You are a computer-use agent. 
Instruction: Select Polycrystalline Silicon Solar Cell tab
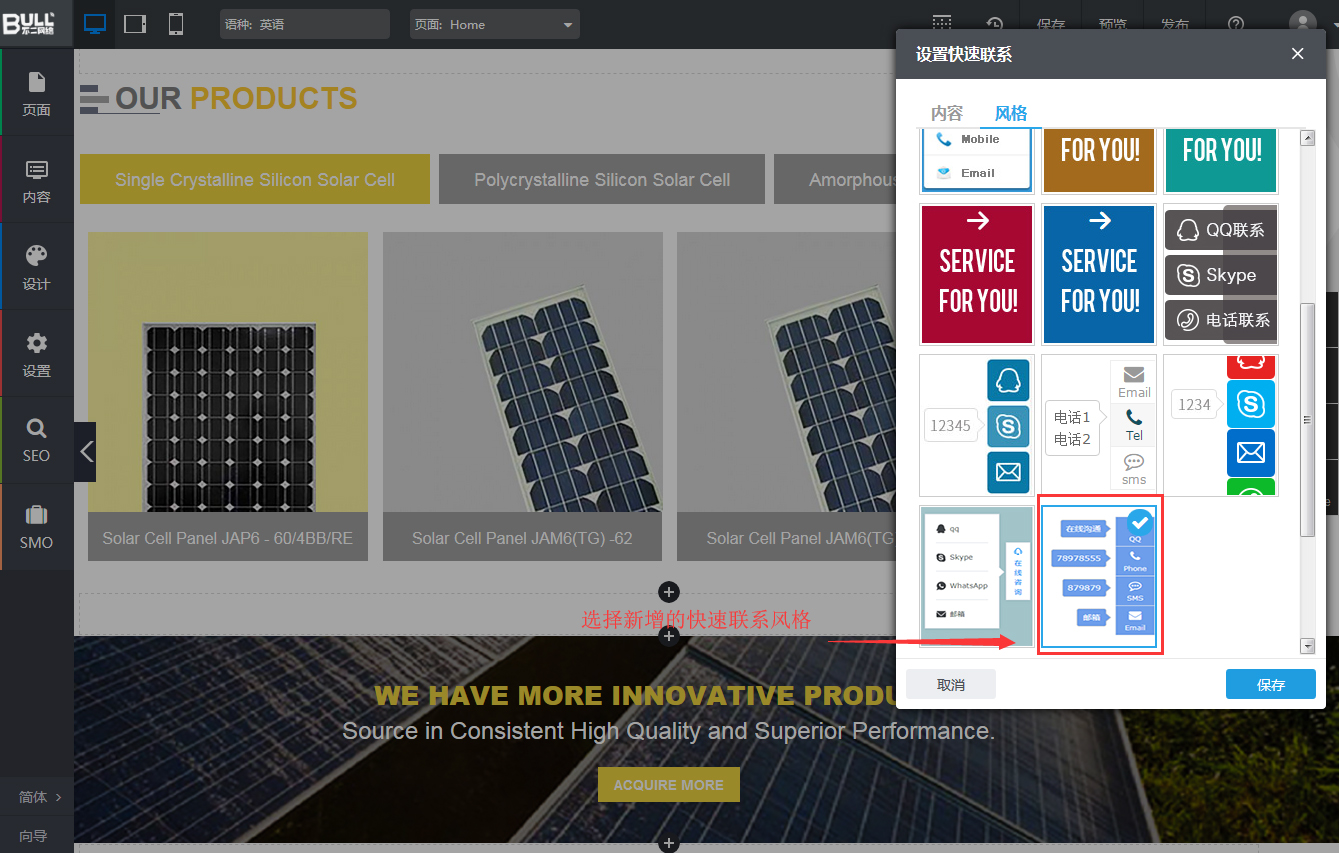pyautogui.click(x=601, y=180)
